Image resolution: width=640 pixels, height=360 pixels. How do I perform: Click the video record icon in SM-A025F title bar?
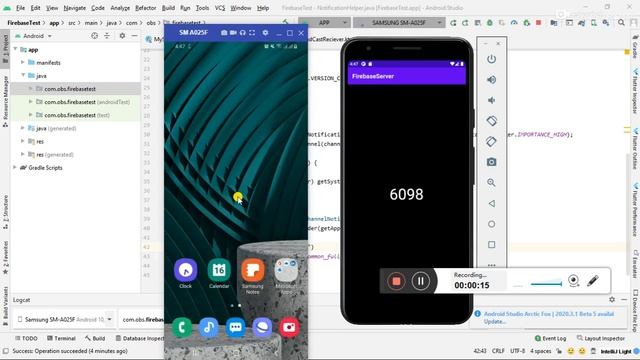click(x=233, y=33)
